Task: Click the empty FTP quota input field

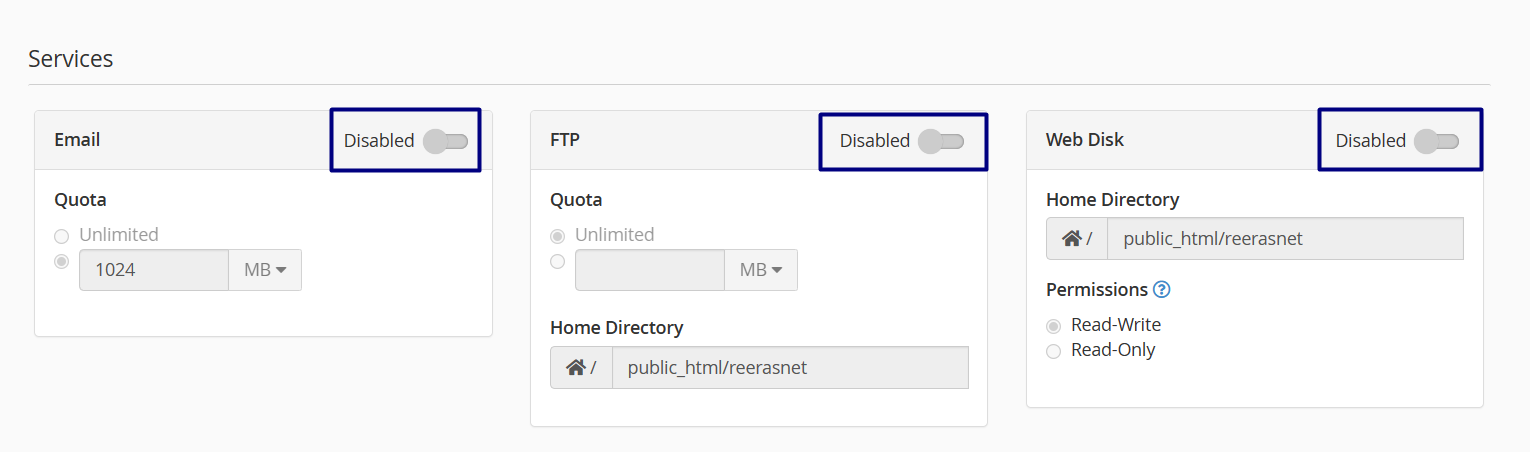Action: [650, 270]
